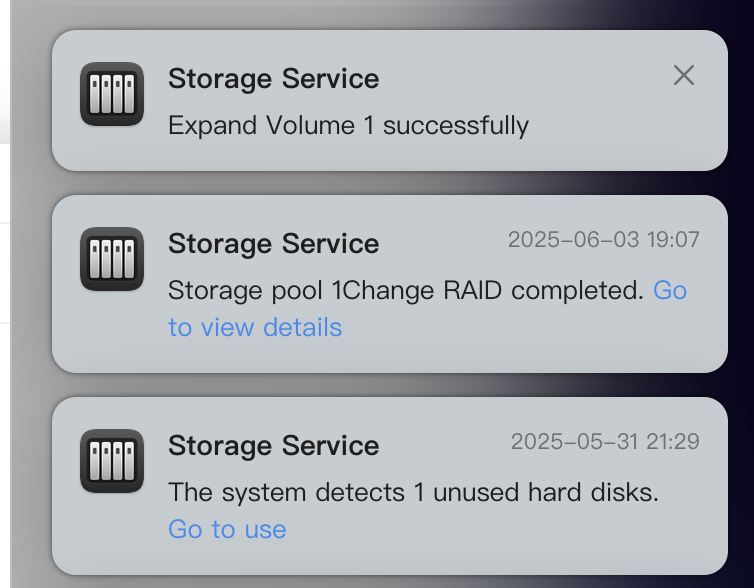Click Storage Service title of Expand Volume notification
754x588 pixels.
(x=274, y=78)
